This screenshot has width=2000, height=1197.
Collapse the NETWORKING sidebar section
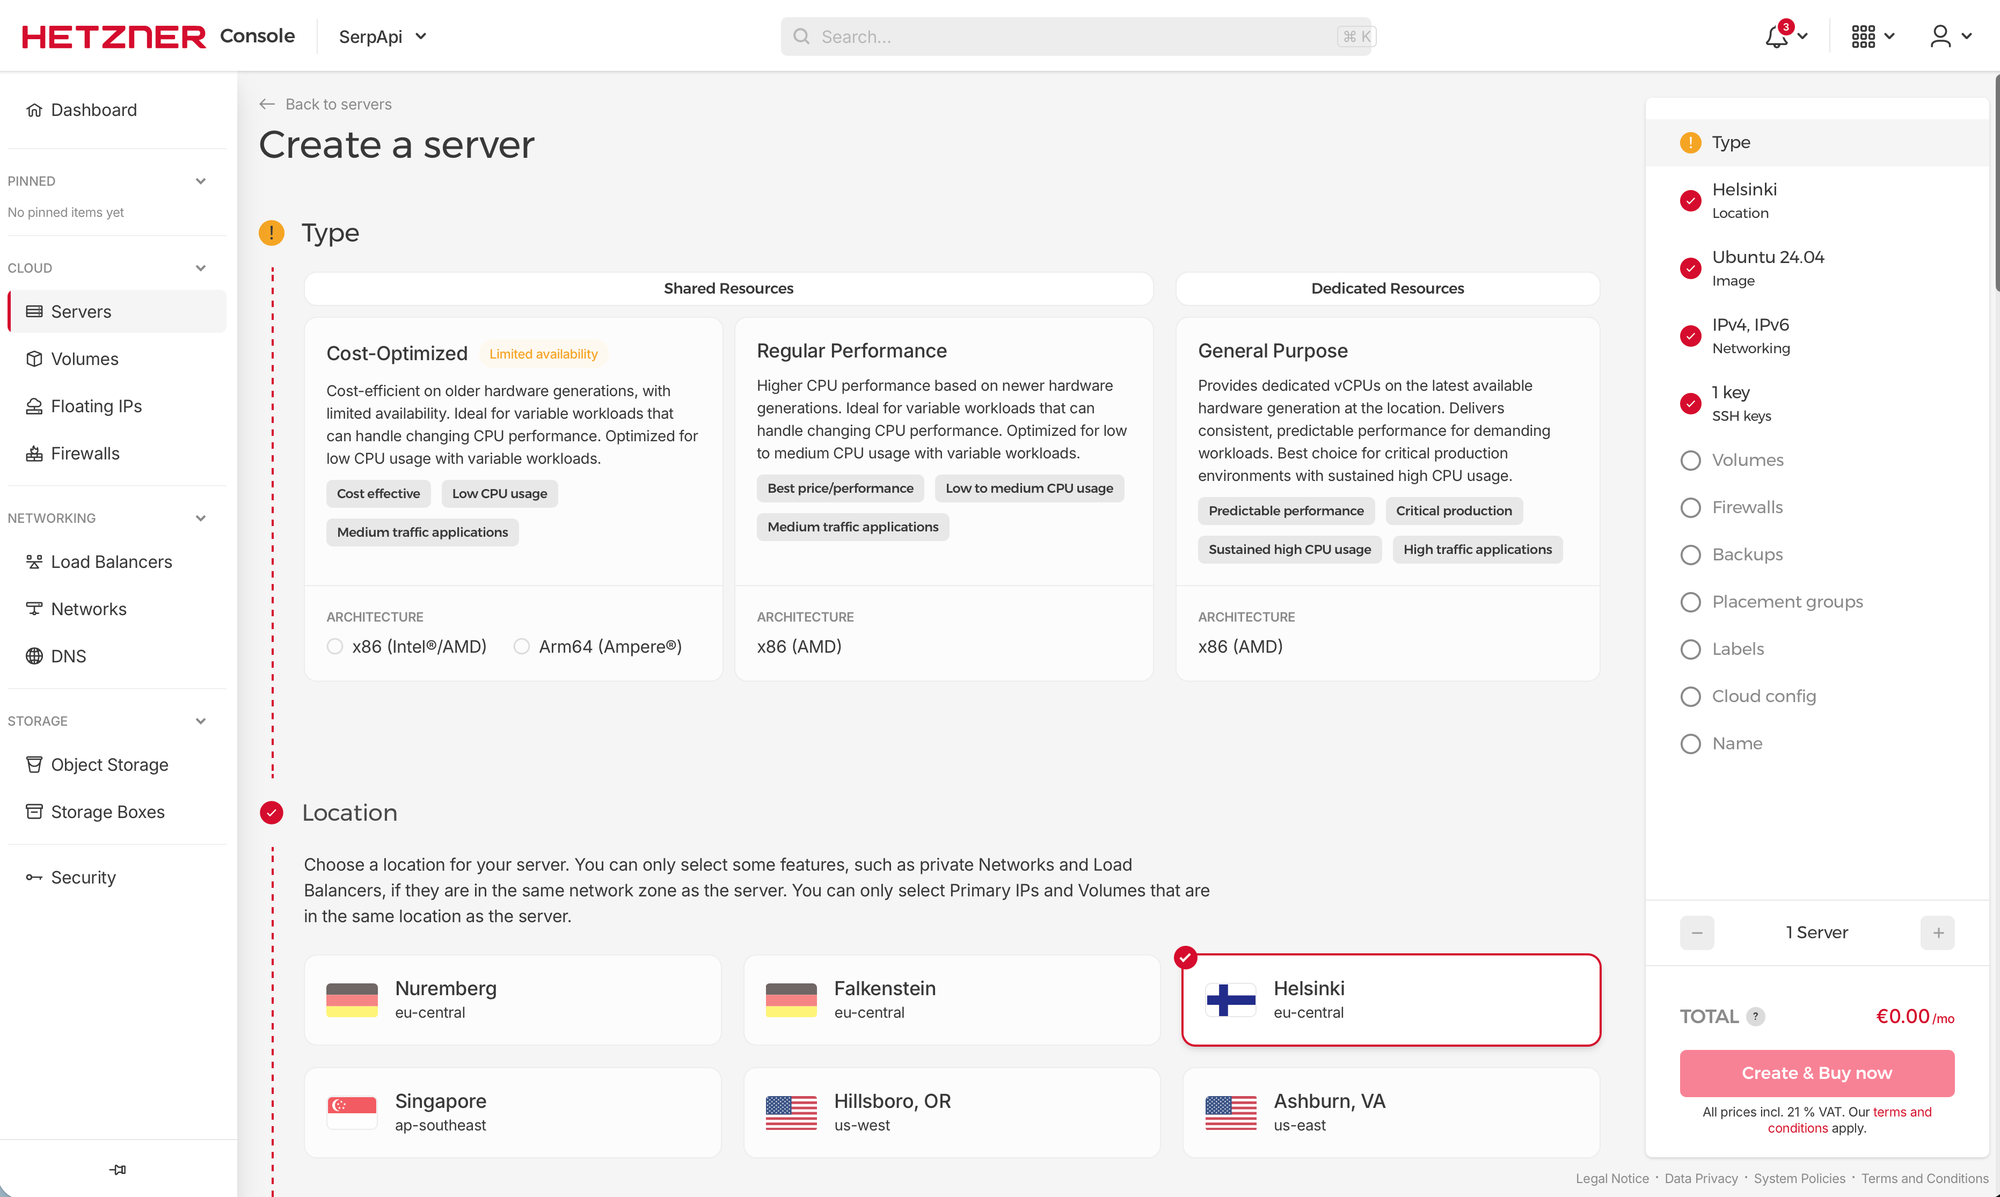point(201,518)
